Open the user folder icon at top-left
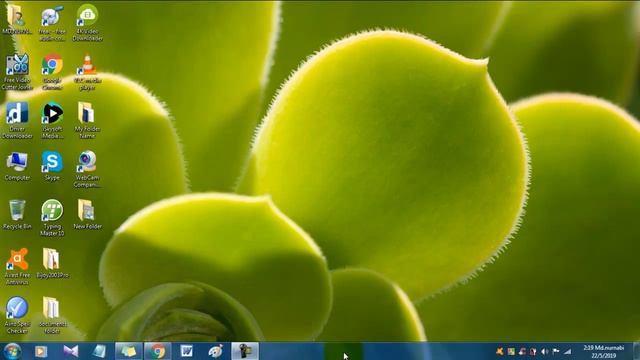This screenshot has width=640, height=360. point(17,19)
